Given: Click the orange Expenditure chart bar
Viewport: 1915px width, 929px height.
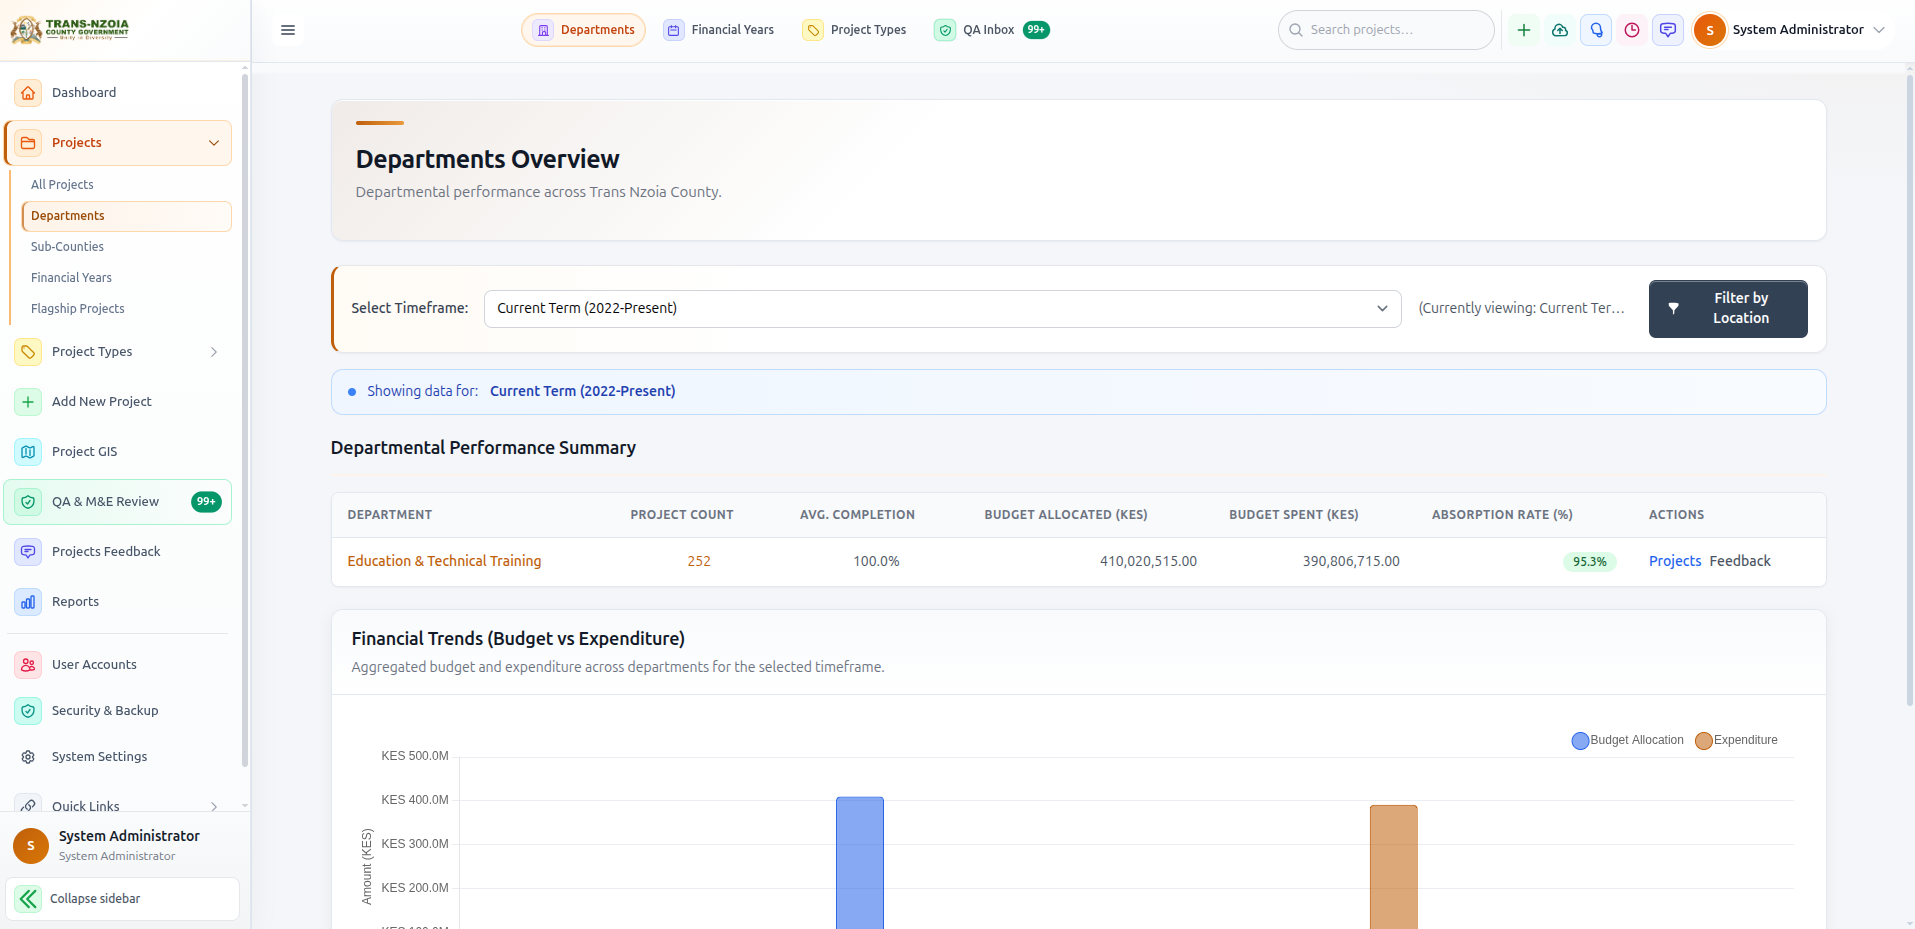Looking at the screenshot, I should click(x=1394, y=867).
